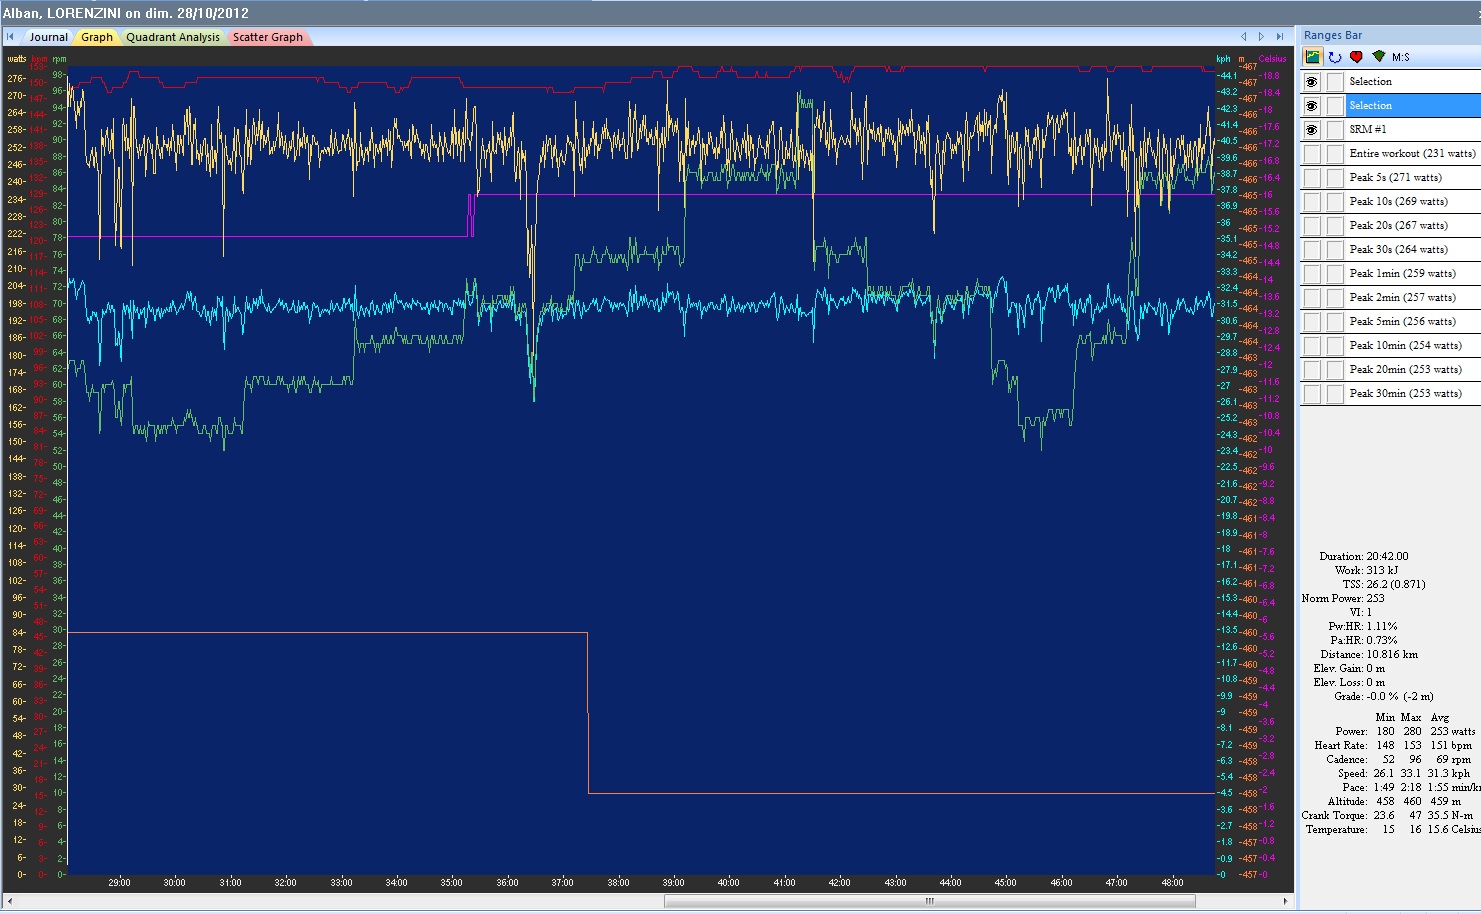Click the Ranges Bar panel title

pos(1333,35)
